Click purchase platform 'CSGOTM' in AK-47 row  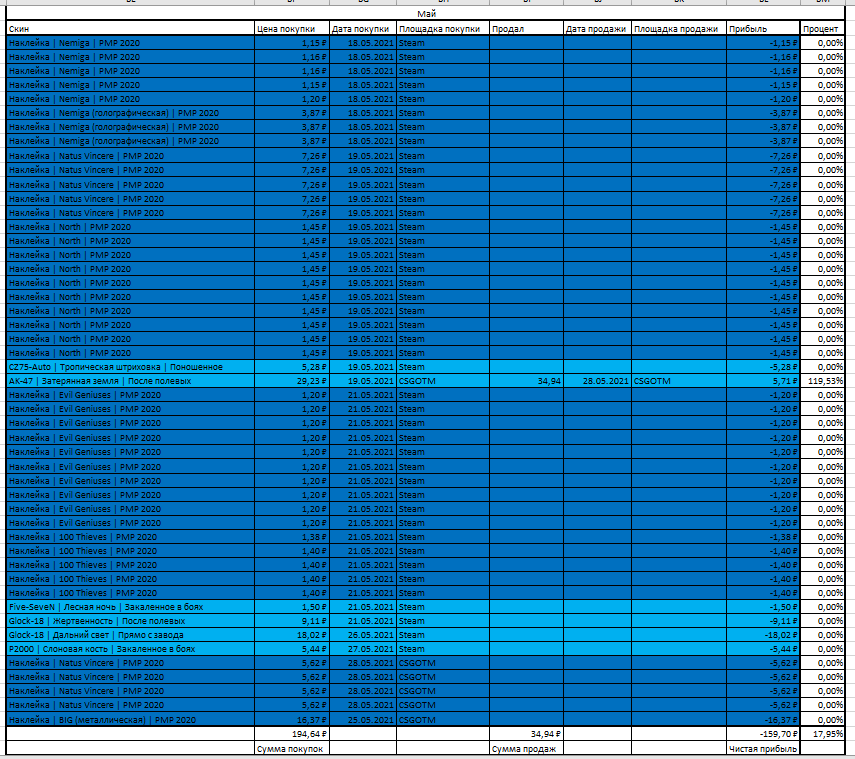click(443, 381)
